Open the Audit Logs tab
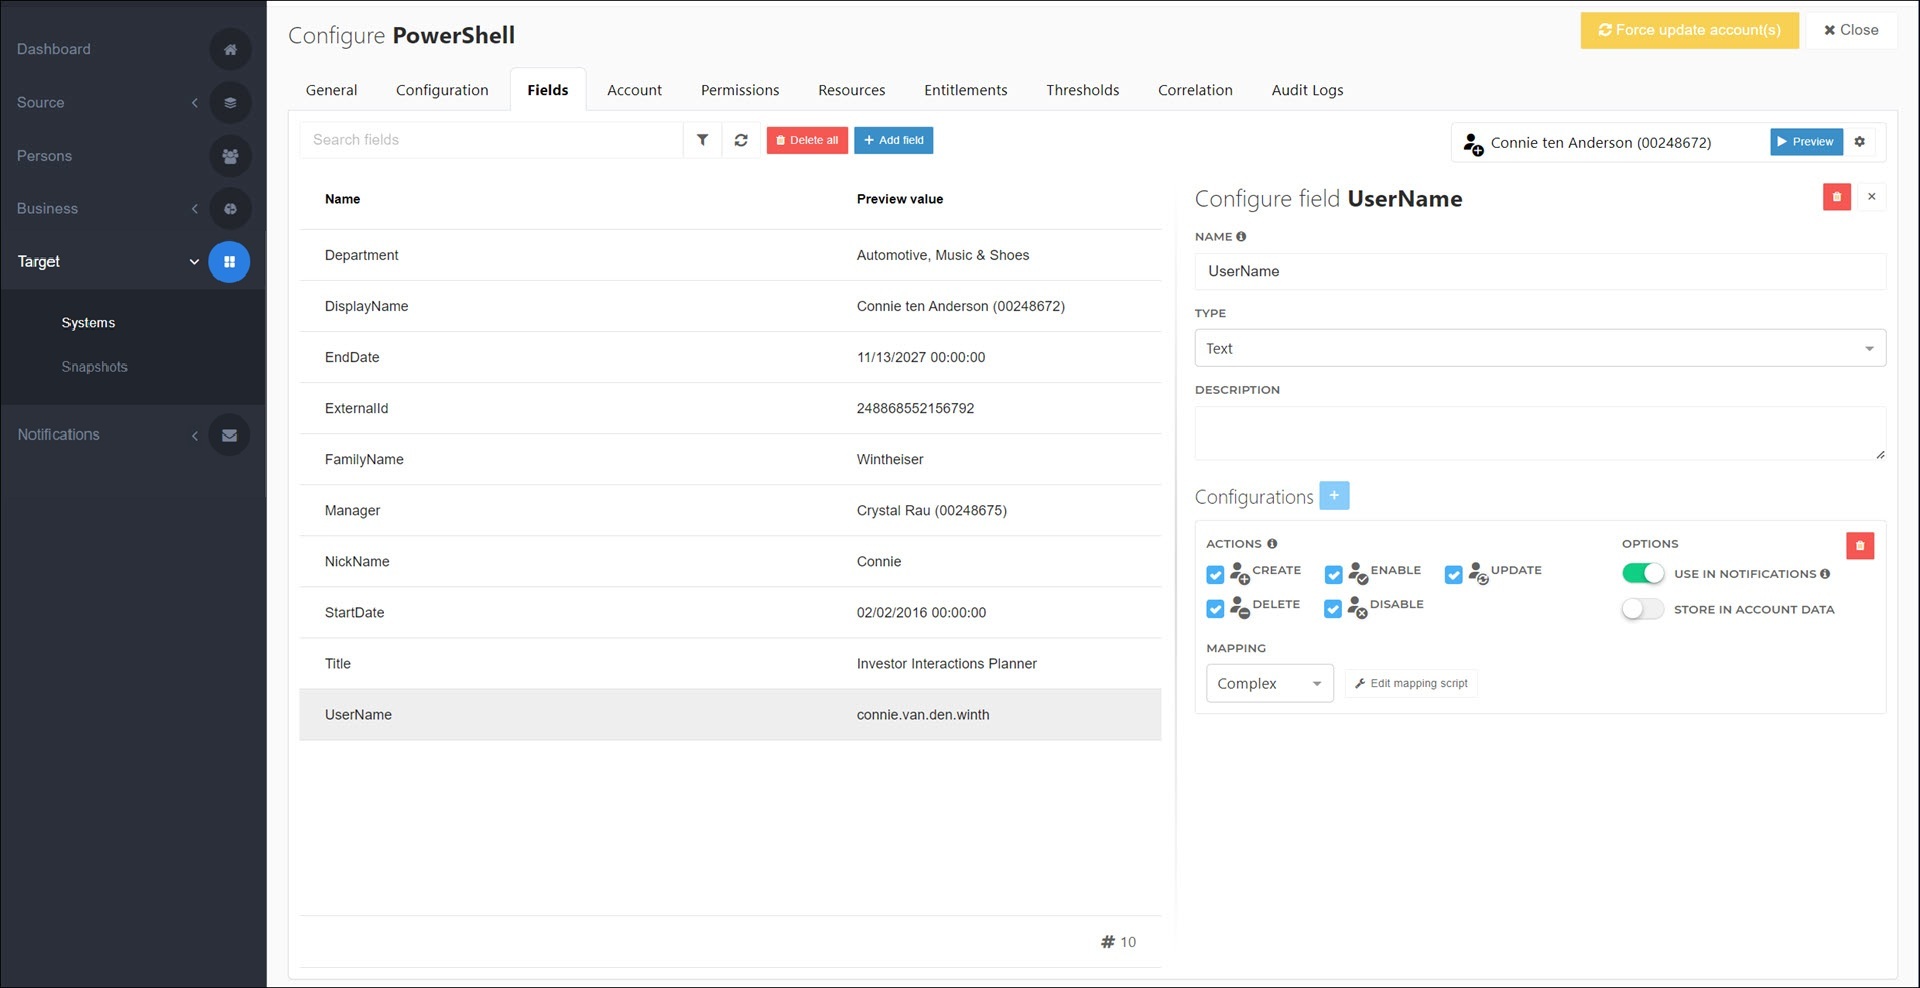Image resolution: width=1920 pixels, height=988 pixels. point(1307,90)
